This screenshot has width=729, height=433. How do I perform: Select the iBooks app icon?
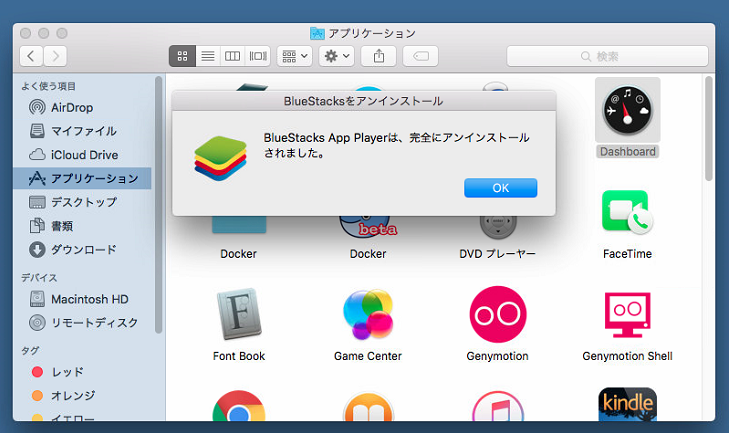pyautogui.click(x=368, y=408)
